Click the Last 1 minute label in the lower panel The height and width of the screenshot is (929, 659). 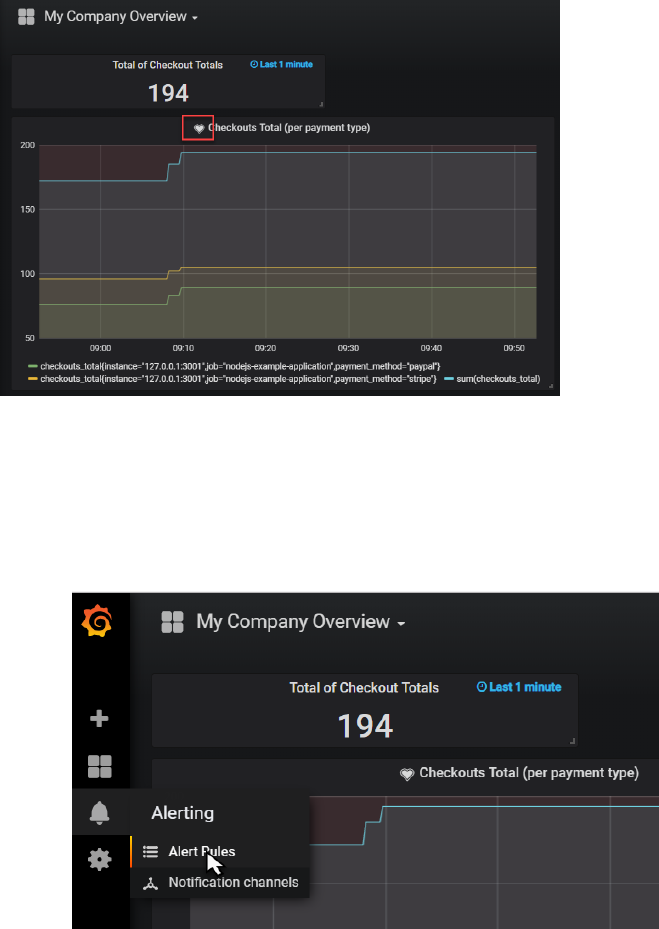click(525, 687)
